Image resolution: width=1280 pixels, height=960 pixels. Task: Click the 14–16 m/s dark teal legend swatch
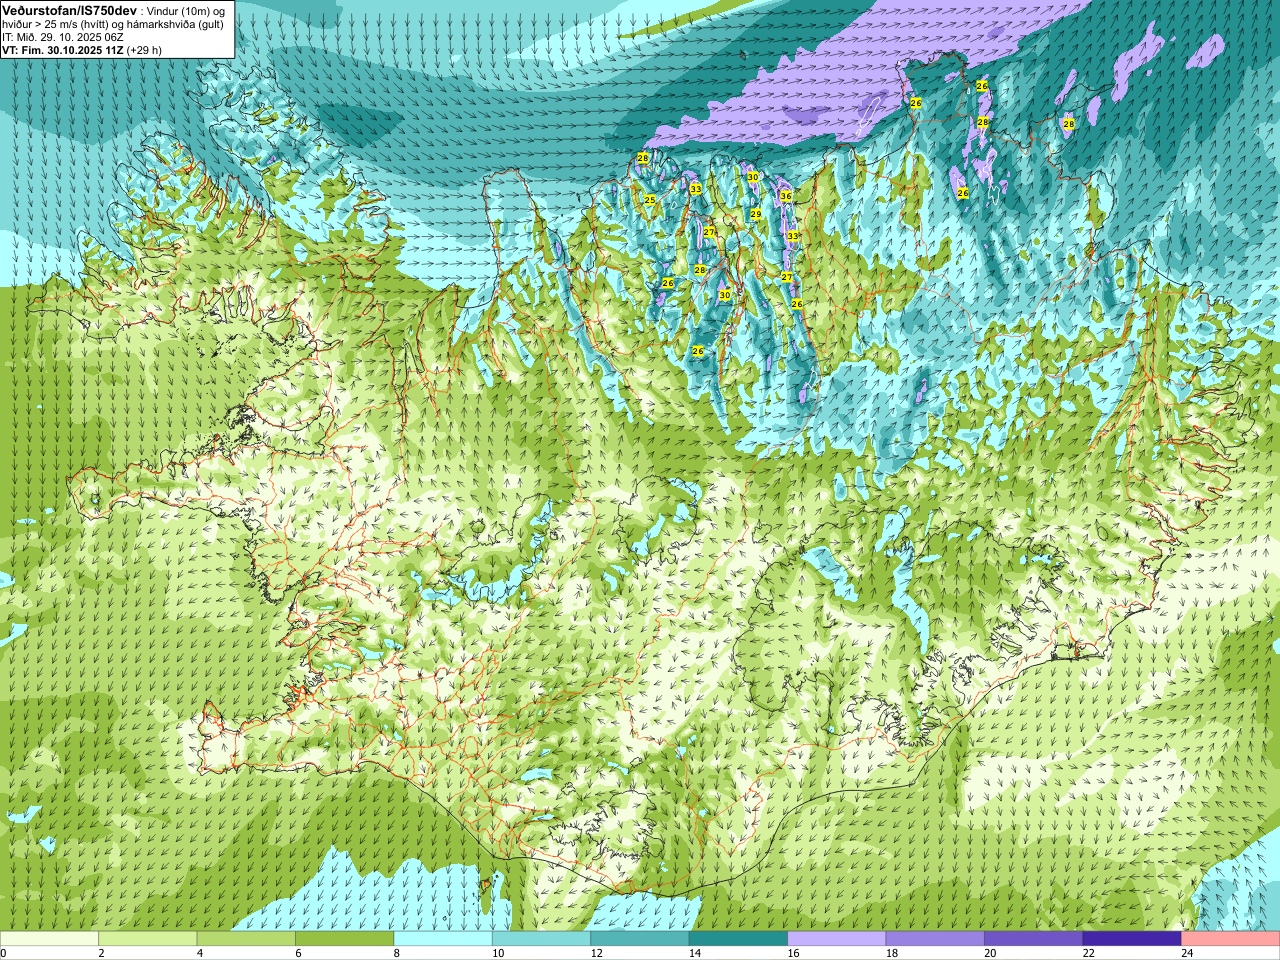click(738, 939)
